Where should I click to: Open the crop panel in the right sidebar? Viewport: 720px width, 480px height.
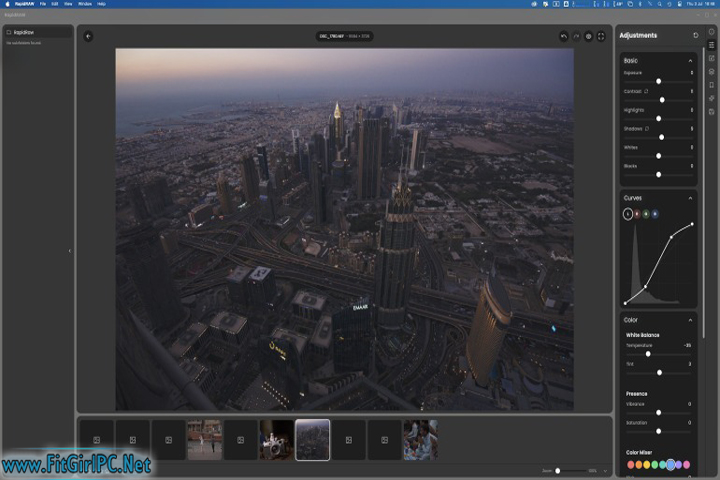(711, 58)
